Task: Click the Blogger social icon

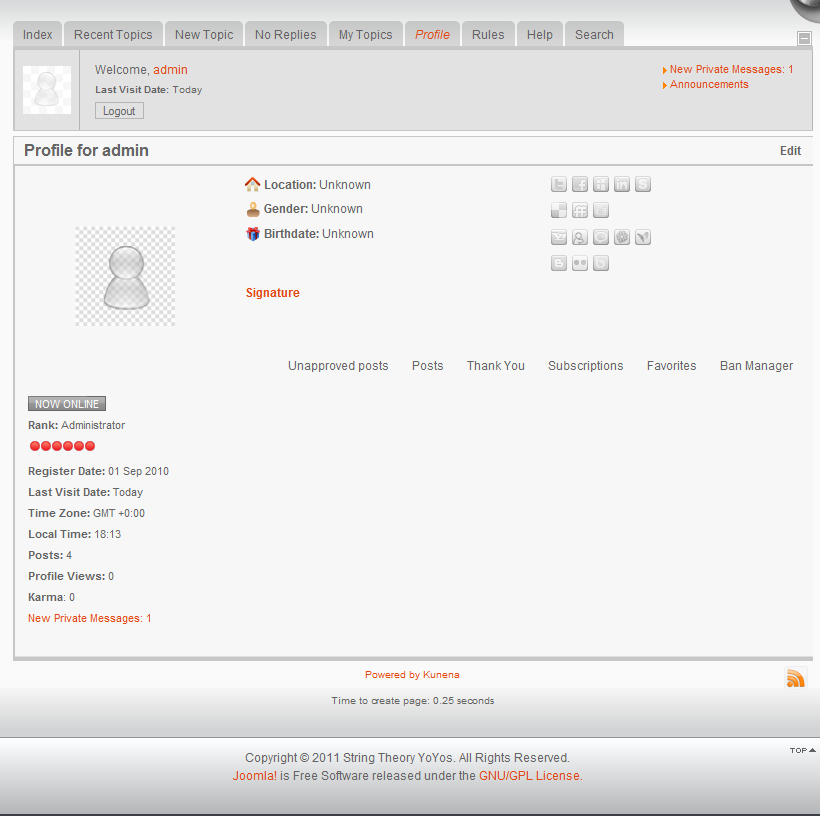Action: tap(560, 264)
